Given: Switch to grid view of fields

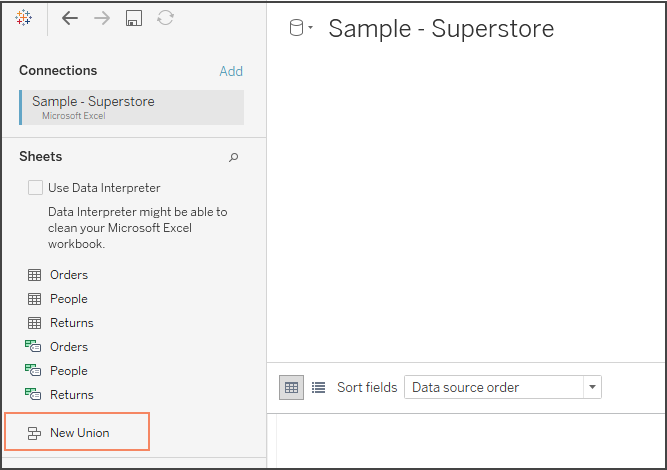Looking at the screenshot, I should click(291, 387).
